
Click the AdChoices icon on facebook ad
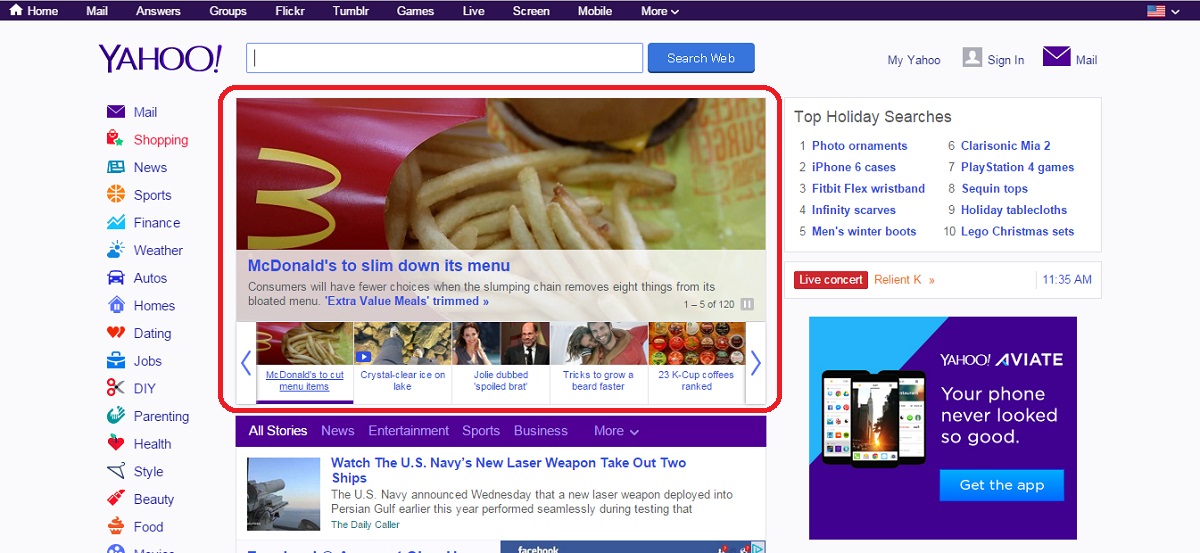coord(758,547)
